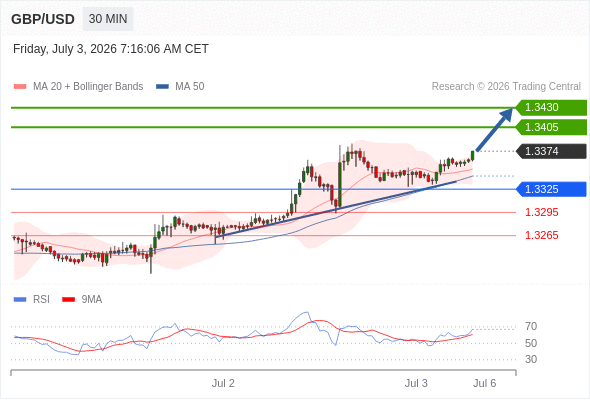The image size is (590, 400).
Task: Click the blue MA 50 legend swatch
Action: pos(162,87)
